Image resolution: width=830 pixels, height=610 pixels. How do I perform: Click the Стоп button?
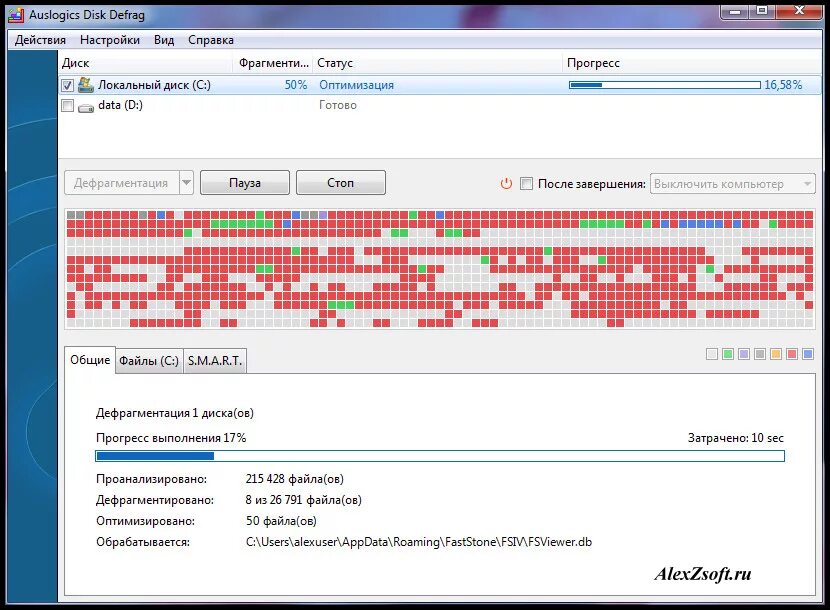(340, 183)
